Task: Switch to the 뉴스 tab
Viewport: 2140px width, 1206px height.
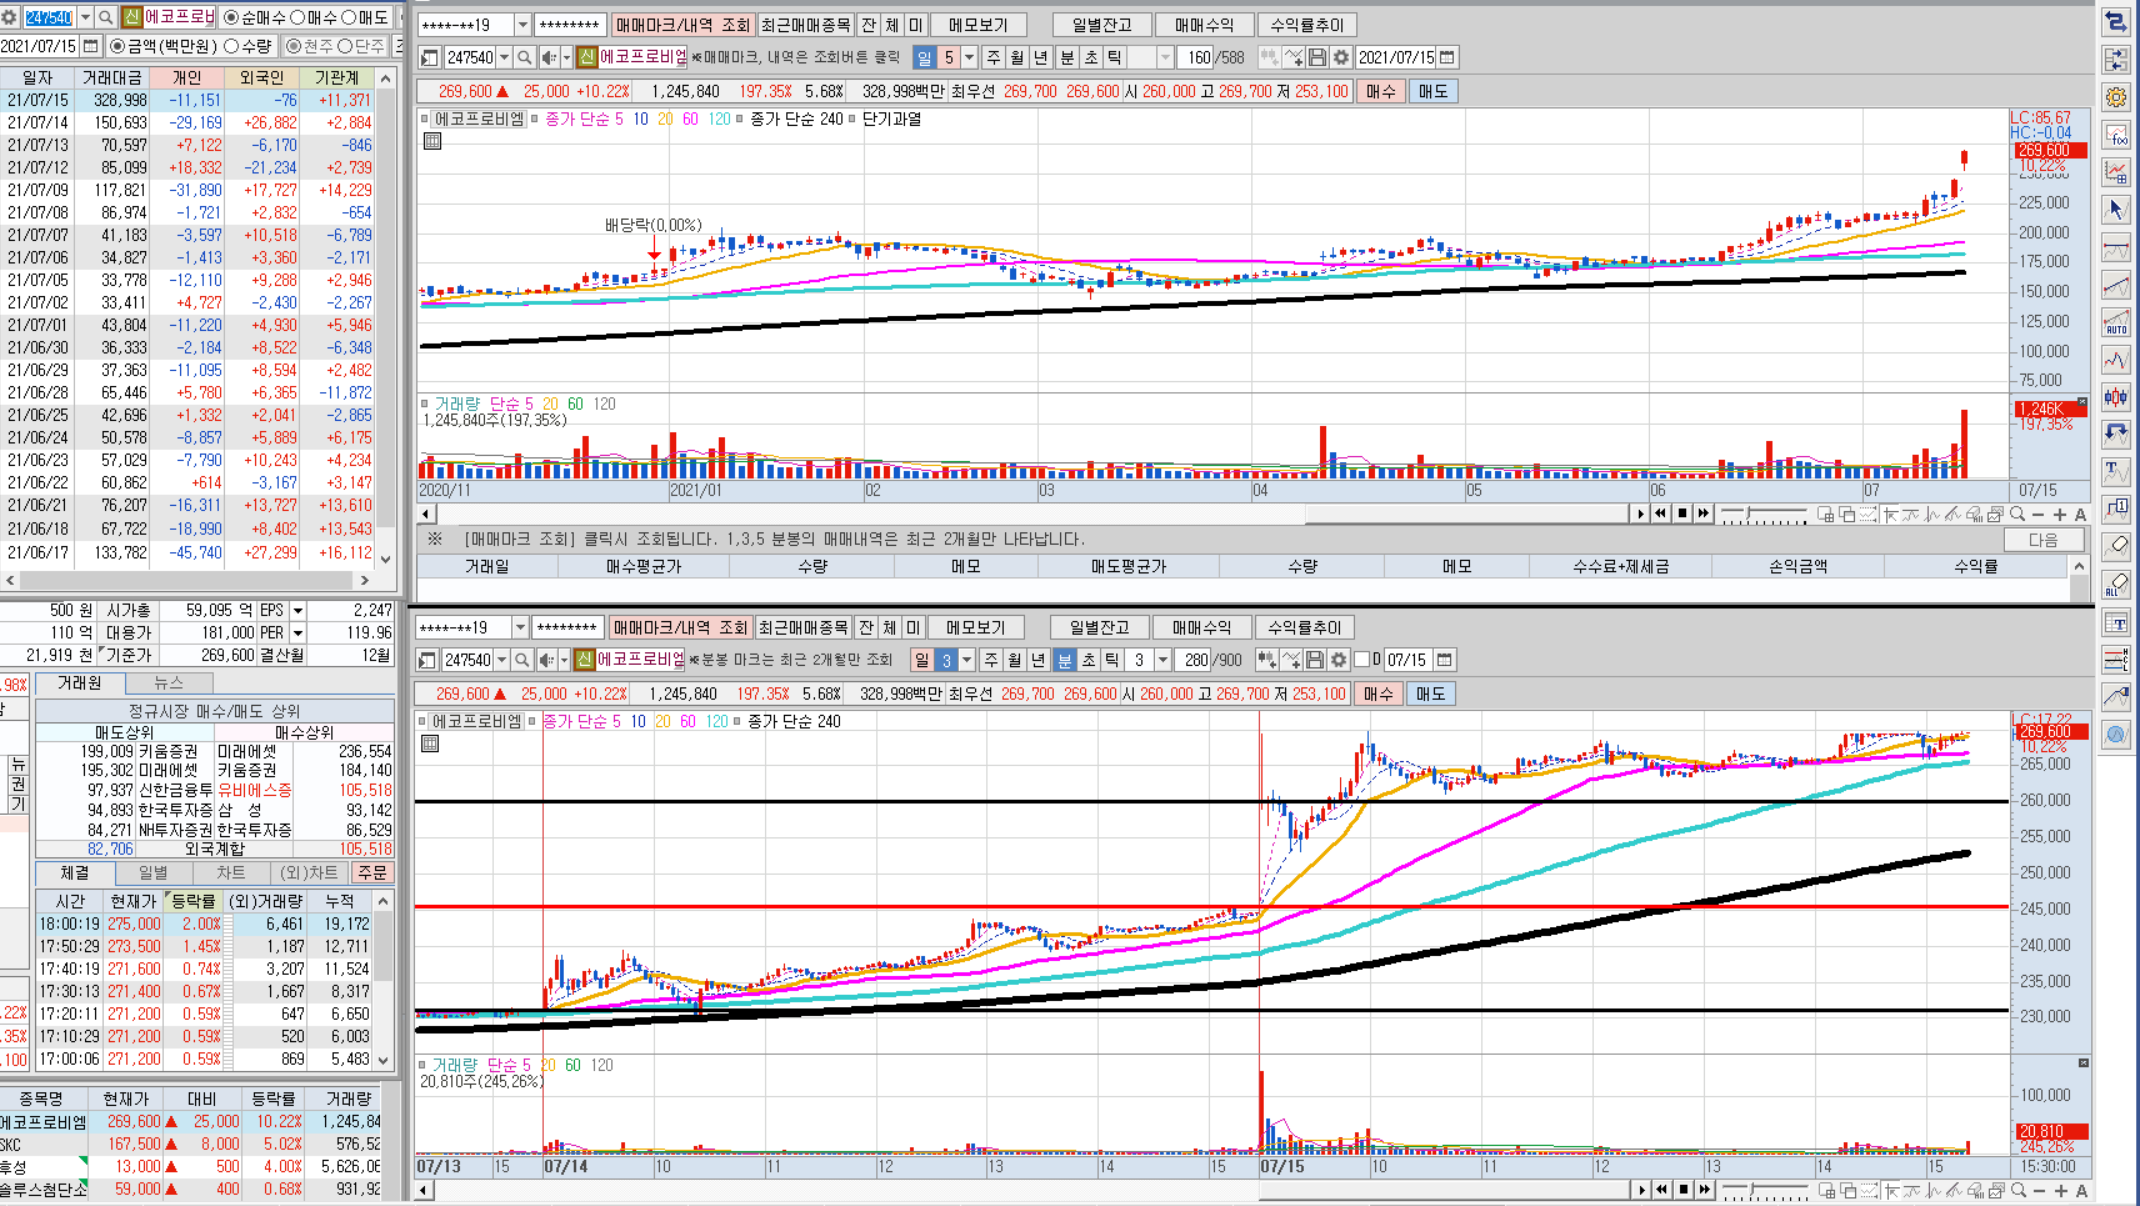Action: [x=168, y=683]
